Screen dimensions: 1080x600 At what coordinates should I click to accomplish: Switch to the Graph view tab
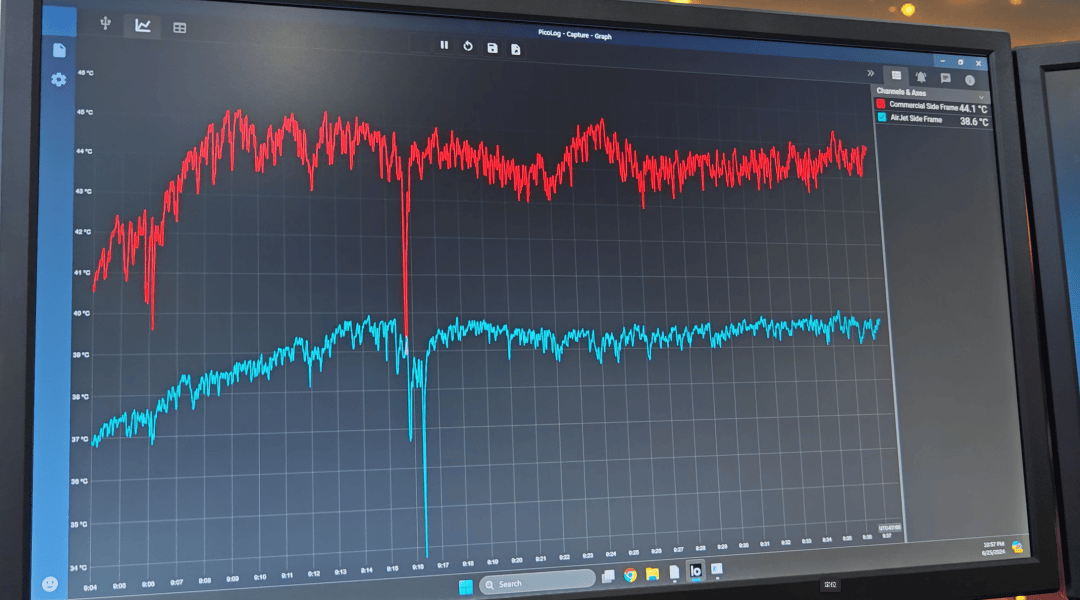(x=143, y=25)
